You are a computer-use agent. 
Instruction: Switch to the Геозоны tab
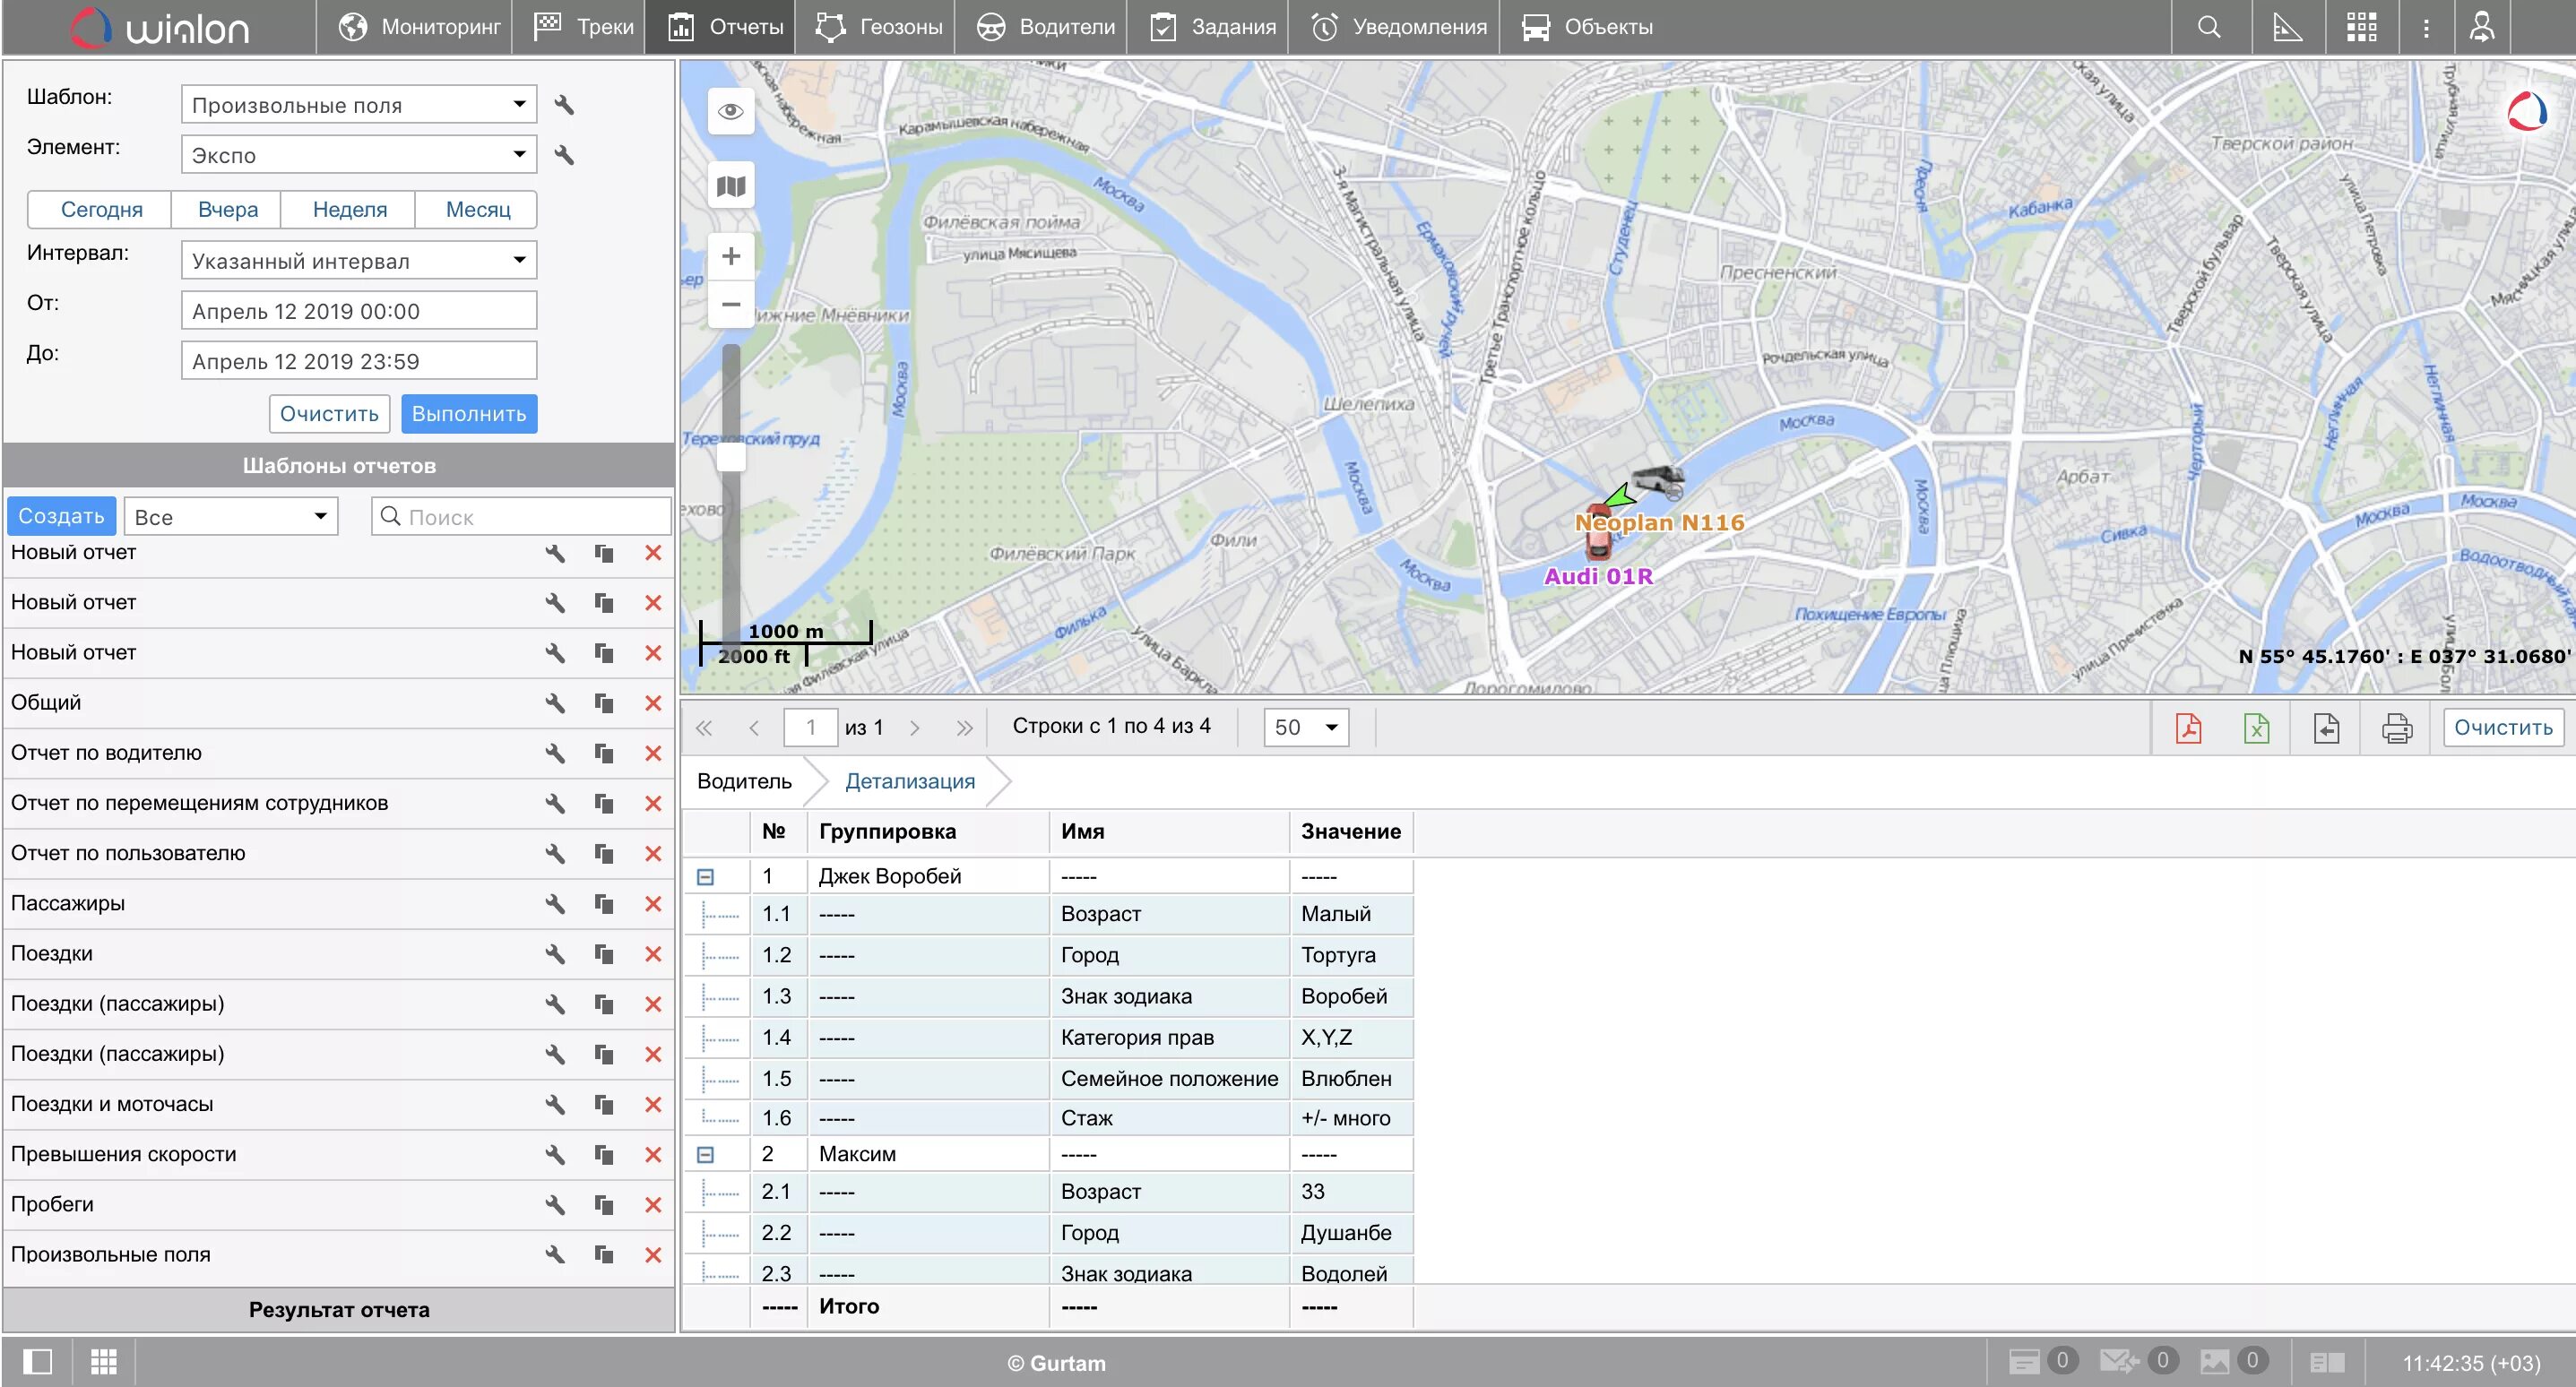coord(879,27)
